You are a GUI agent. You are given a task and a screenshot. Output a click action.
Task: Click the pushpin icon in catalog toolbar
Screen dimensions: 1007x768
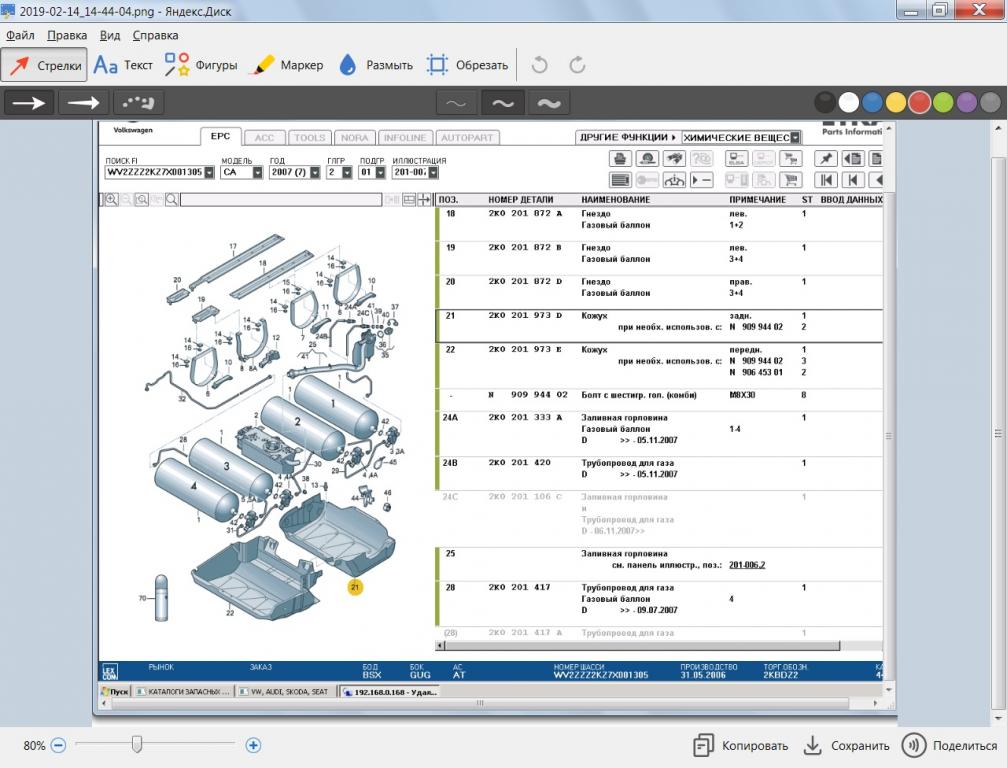(826, 159)
